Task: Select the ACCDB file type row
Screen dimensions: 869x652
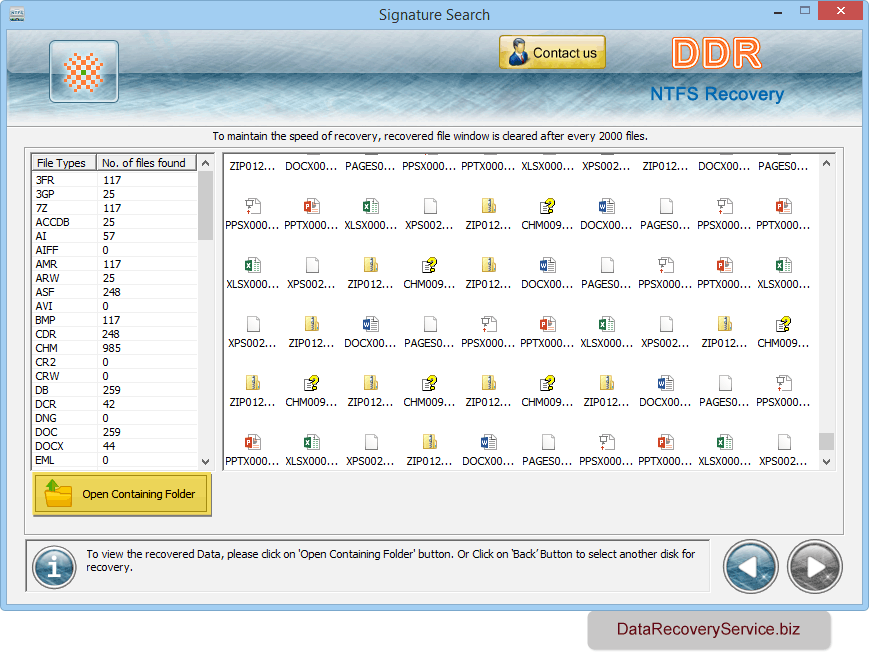Action: [114, 222]
